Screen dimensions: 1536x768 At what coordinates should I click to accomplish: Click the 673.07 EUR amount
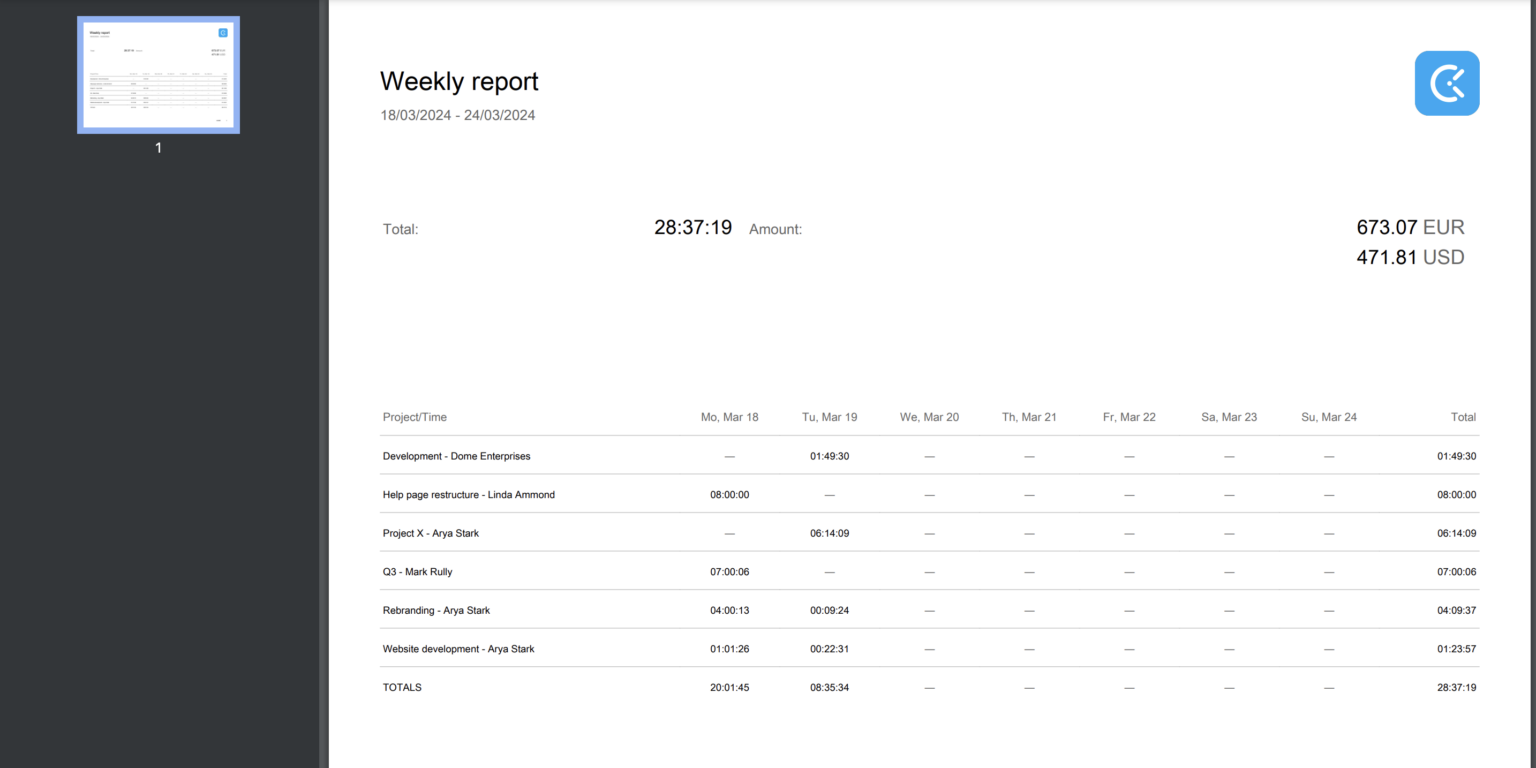(x=1409, y=227)
